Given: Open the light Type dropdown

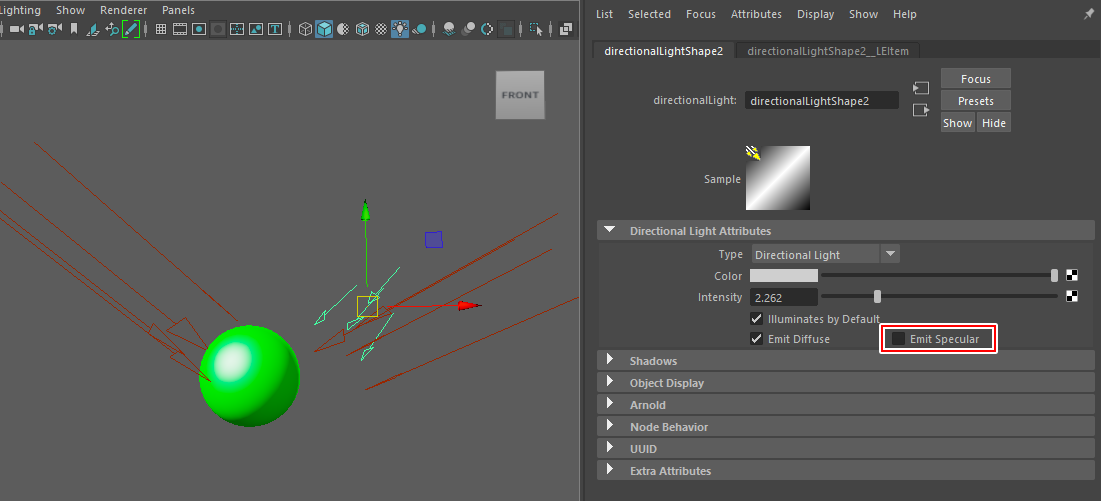Looking at the screenshot, I should [x=825, y=254].
